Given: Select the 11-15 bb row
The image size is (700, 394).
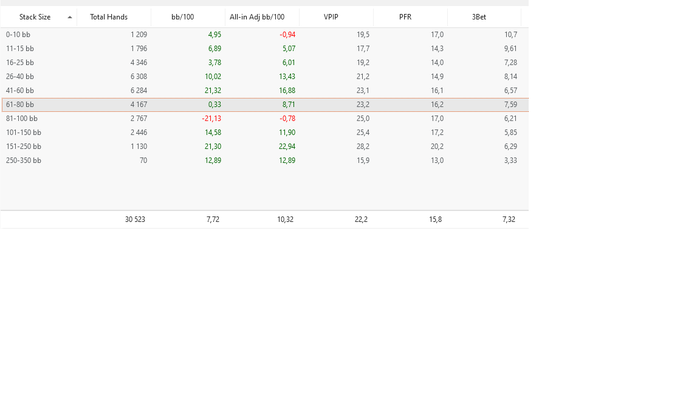Looking at the screenshot, I should tap(264, 48).
